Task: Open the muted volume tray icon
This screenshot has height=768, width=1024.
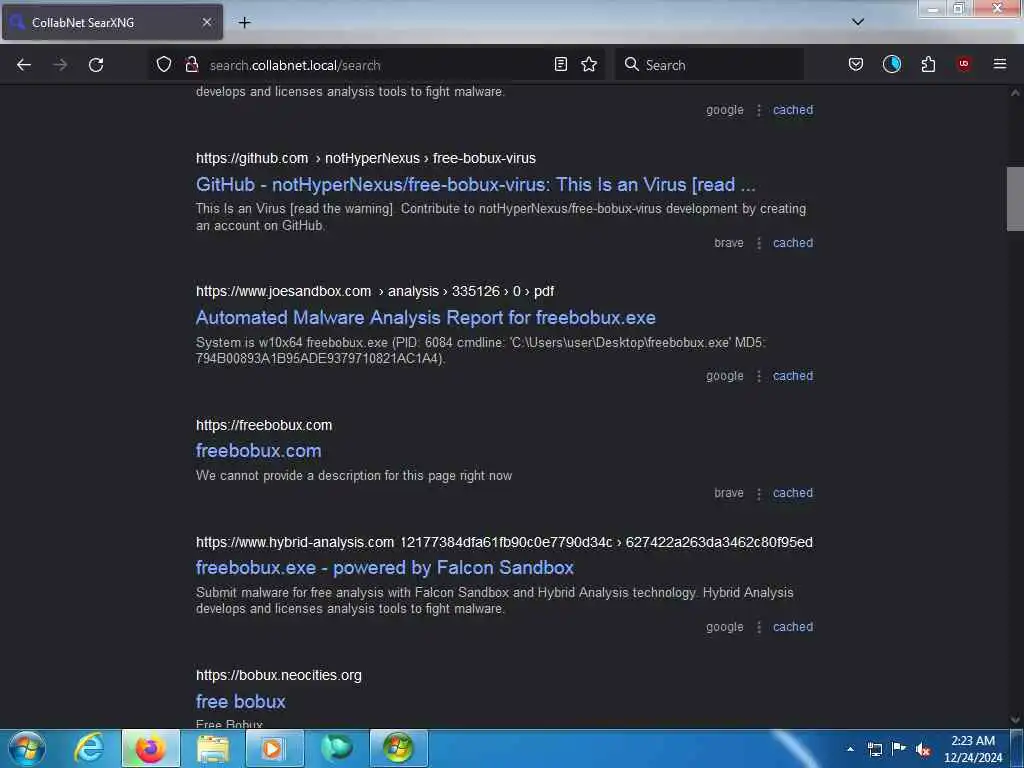Action: pos(923,749)
